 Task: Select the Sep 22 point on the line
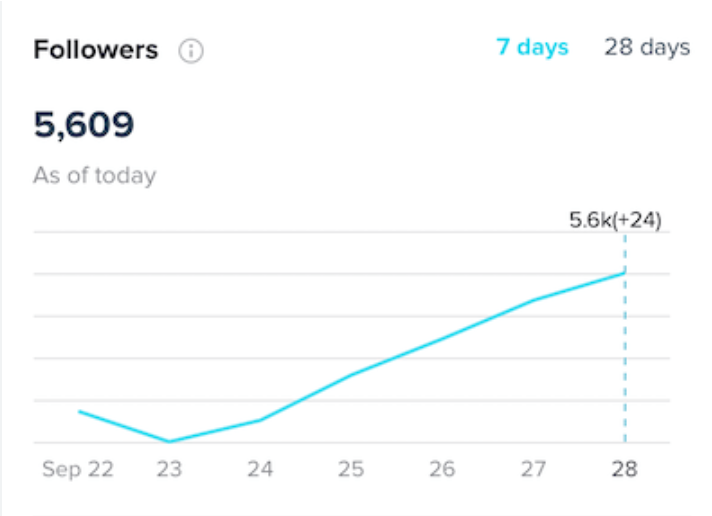click(x=79, y=411)
